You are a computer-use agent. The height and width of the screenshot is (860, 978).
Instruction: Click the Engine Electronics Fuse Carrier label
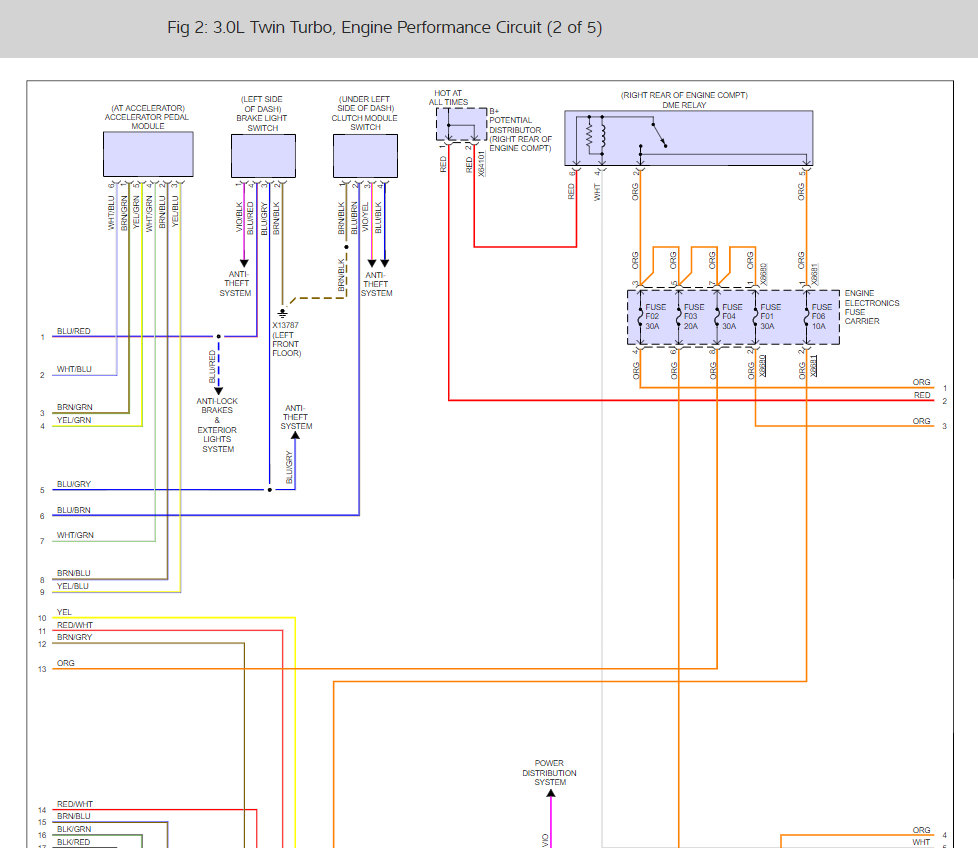point(872,307)
